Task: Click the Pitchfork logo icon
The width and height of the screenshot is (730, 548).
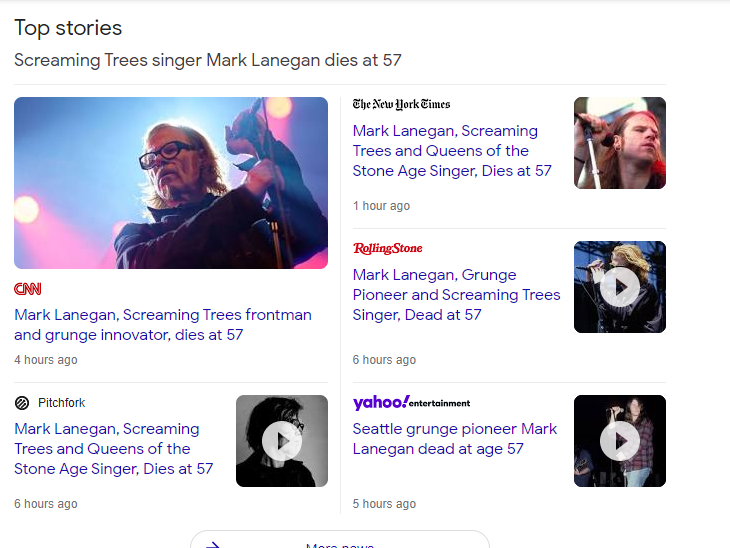Action: pyautogui.click(x=22, y=403)
